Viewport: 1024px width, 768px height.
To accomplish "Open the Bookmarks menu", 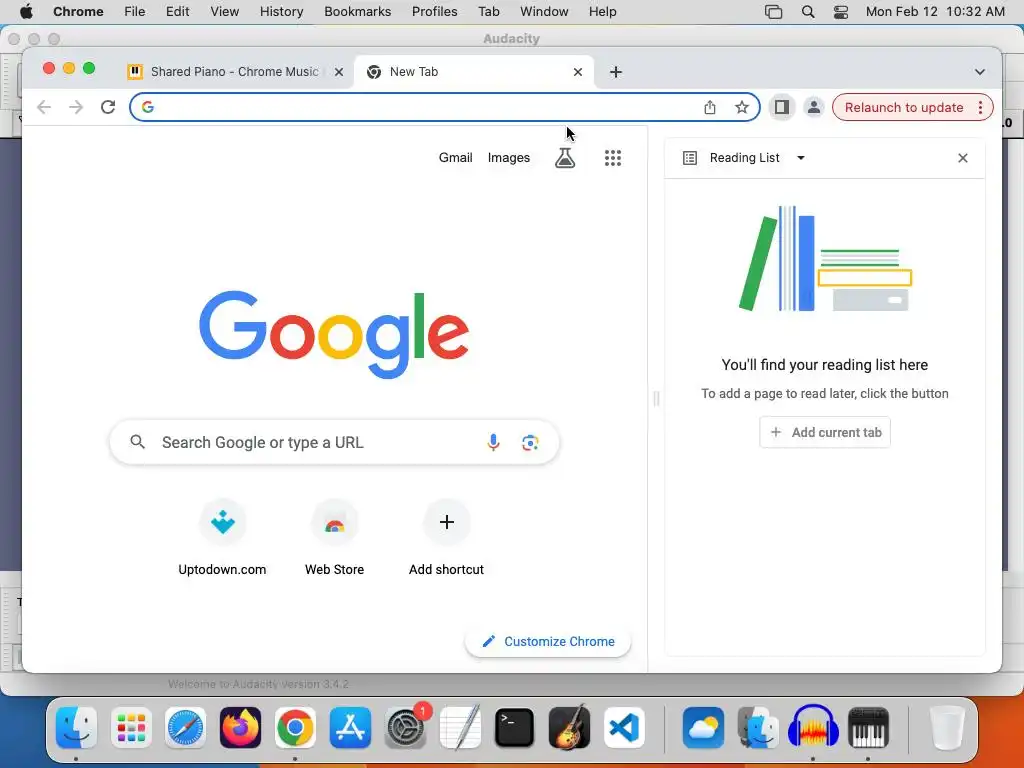I will [357, 12].
